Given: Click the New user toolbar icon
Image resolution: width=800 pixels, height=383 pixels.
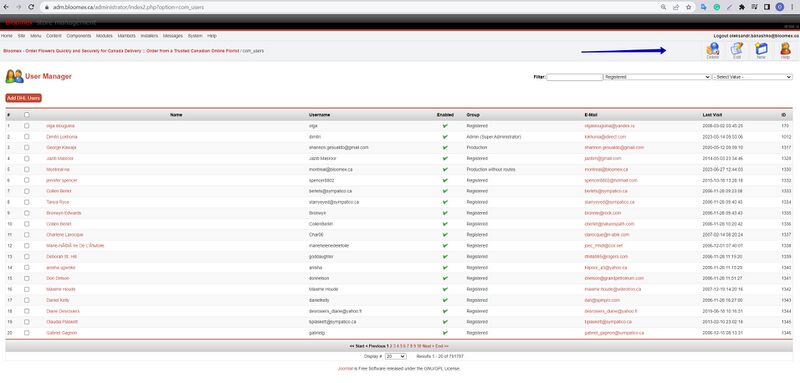Looking at the screenshot, I should [x=761, y=50].
